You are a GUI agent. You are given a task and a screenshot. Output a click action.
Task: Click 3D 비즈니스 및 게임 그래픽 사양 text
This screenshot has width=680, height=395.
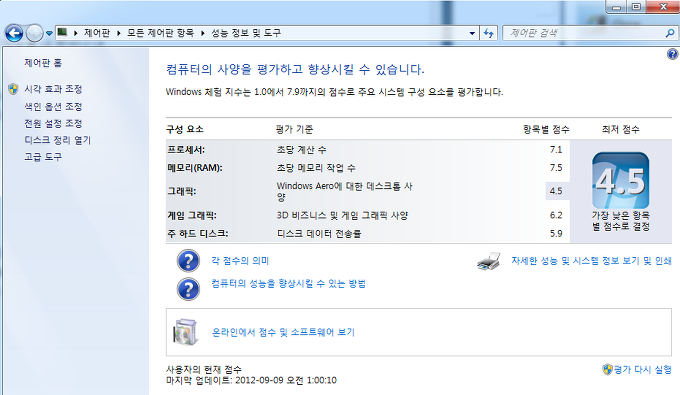coord(343,215)
